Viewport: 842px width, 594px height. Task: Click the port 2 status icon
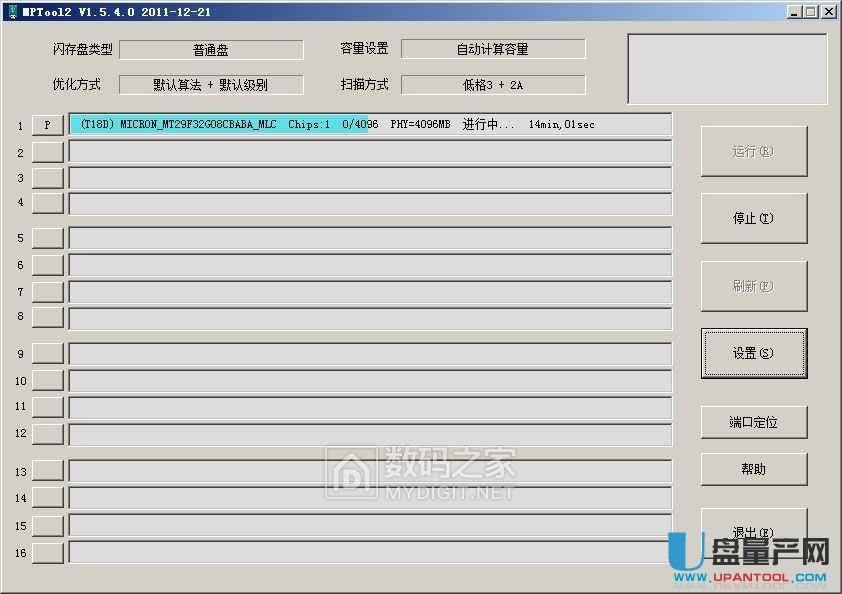pos(44,151)
